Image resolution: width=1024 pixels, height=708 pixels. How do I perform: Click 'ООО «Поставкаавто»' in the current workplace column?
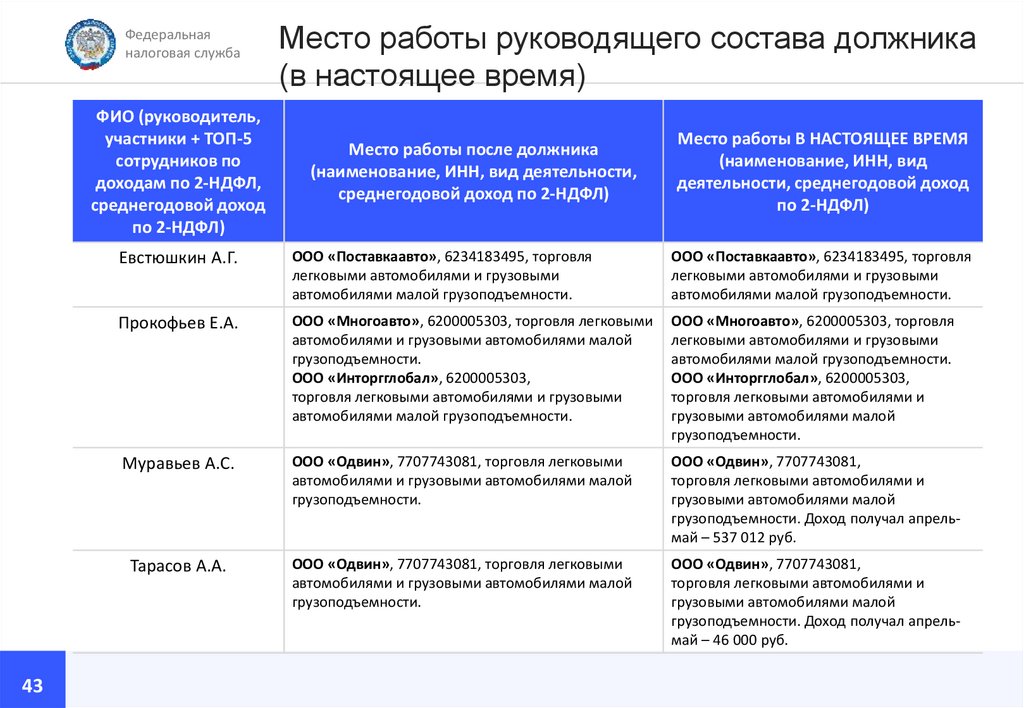tap(743, 257)
